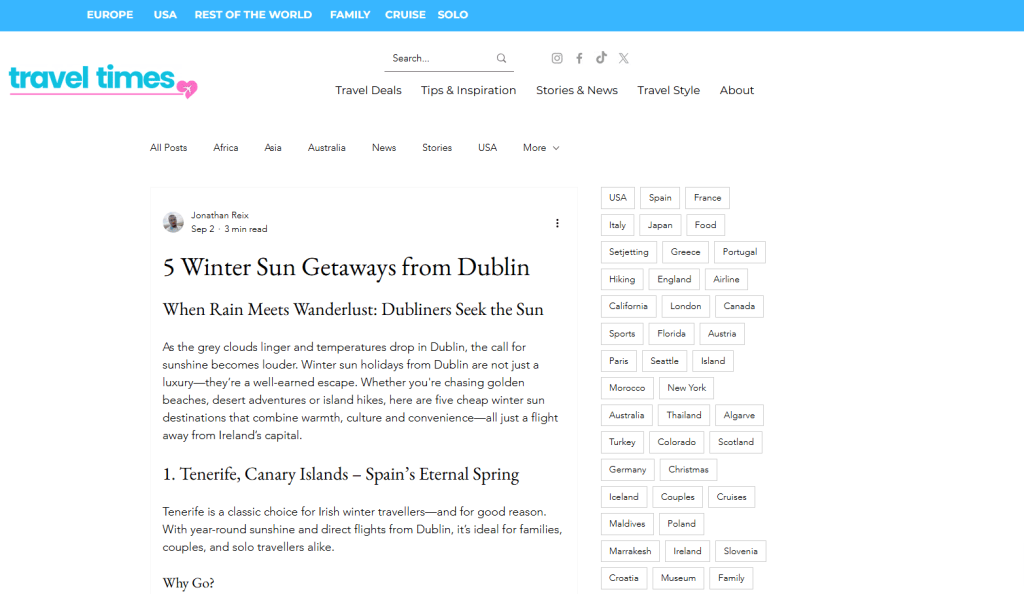This screenshot has width=1024, height=594.
Task: Open the TikTok profile icon
Action: click(x=601, y=57)
